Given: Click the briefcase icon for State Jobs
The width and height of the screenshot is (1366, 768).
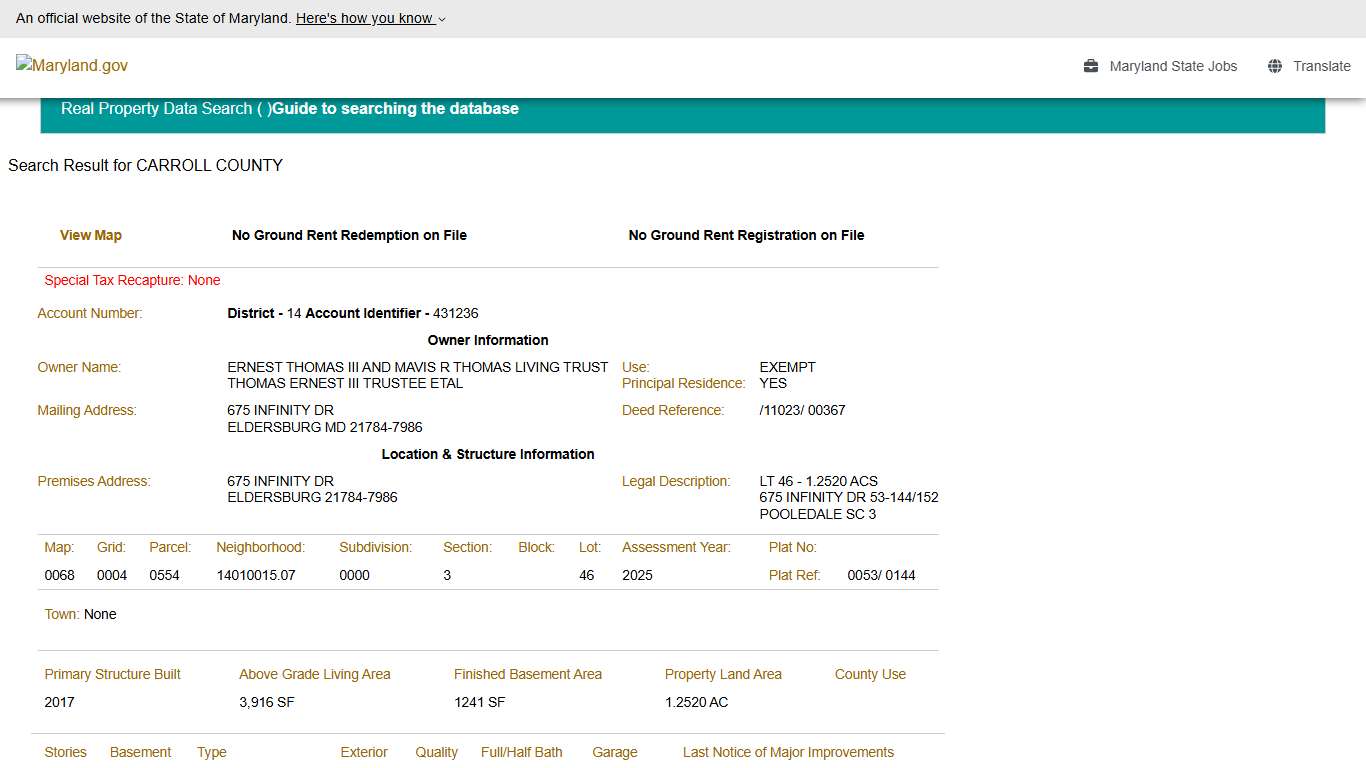Looking at the screenshot, I should tap(1091, 66).
